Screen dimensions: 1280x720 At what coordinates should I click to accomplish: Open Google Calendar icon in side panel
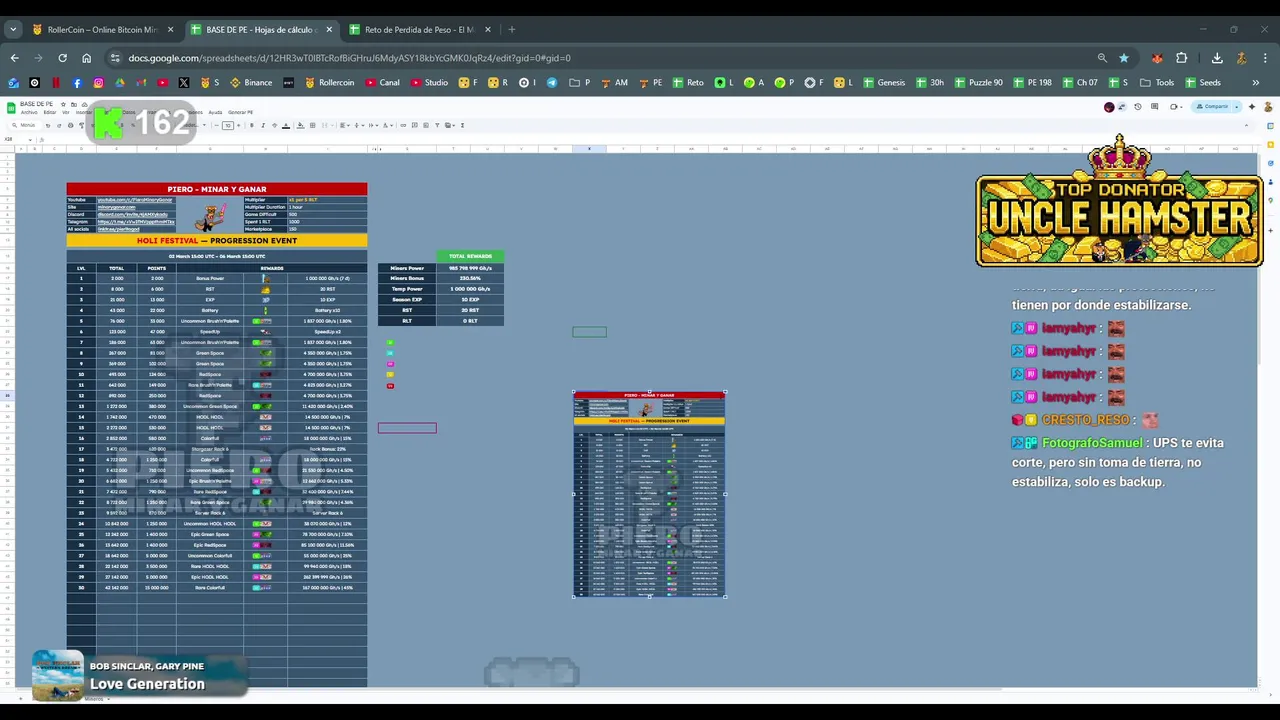pos(1270,126)
